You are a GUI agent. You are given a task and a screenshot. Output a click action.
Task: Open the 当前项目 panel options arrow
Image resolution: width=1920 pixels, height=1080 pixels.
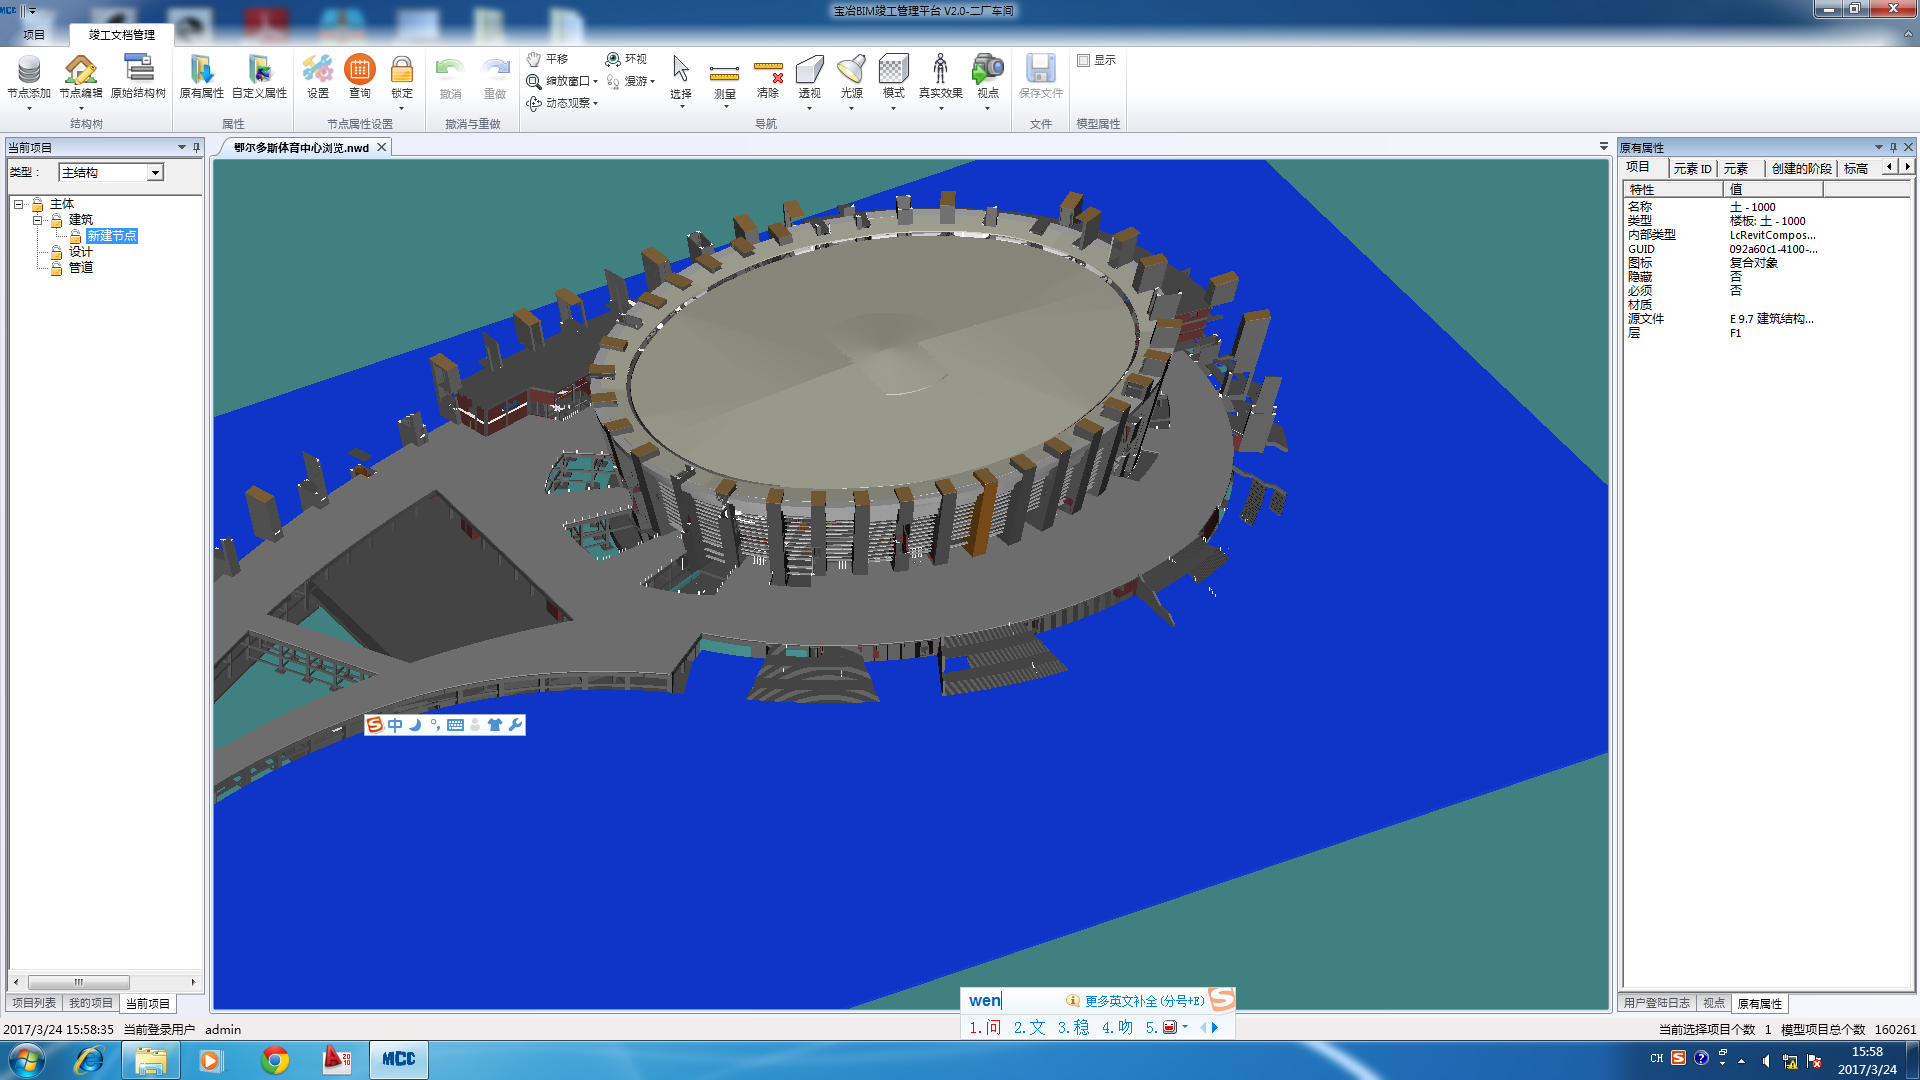click(x=182, y=147)
